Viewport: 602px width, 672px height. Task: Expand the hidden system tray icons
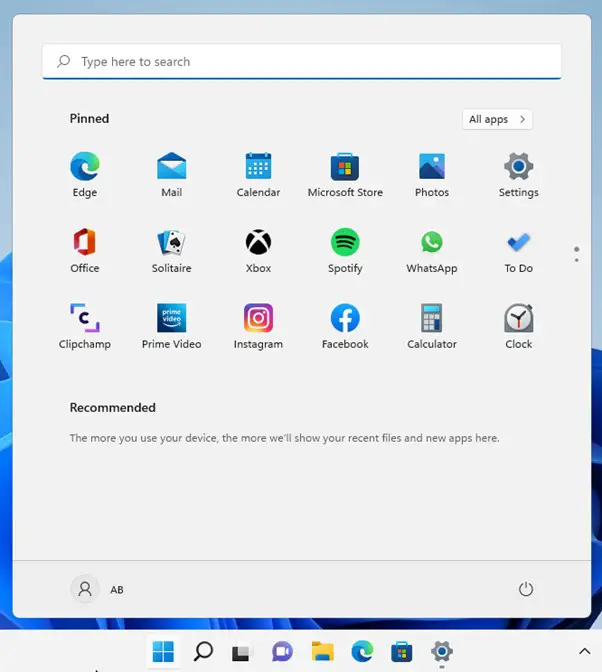[585, 651]
